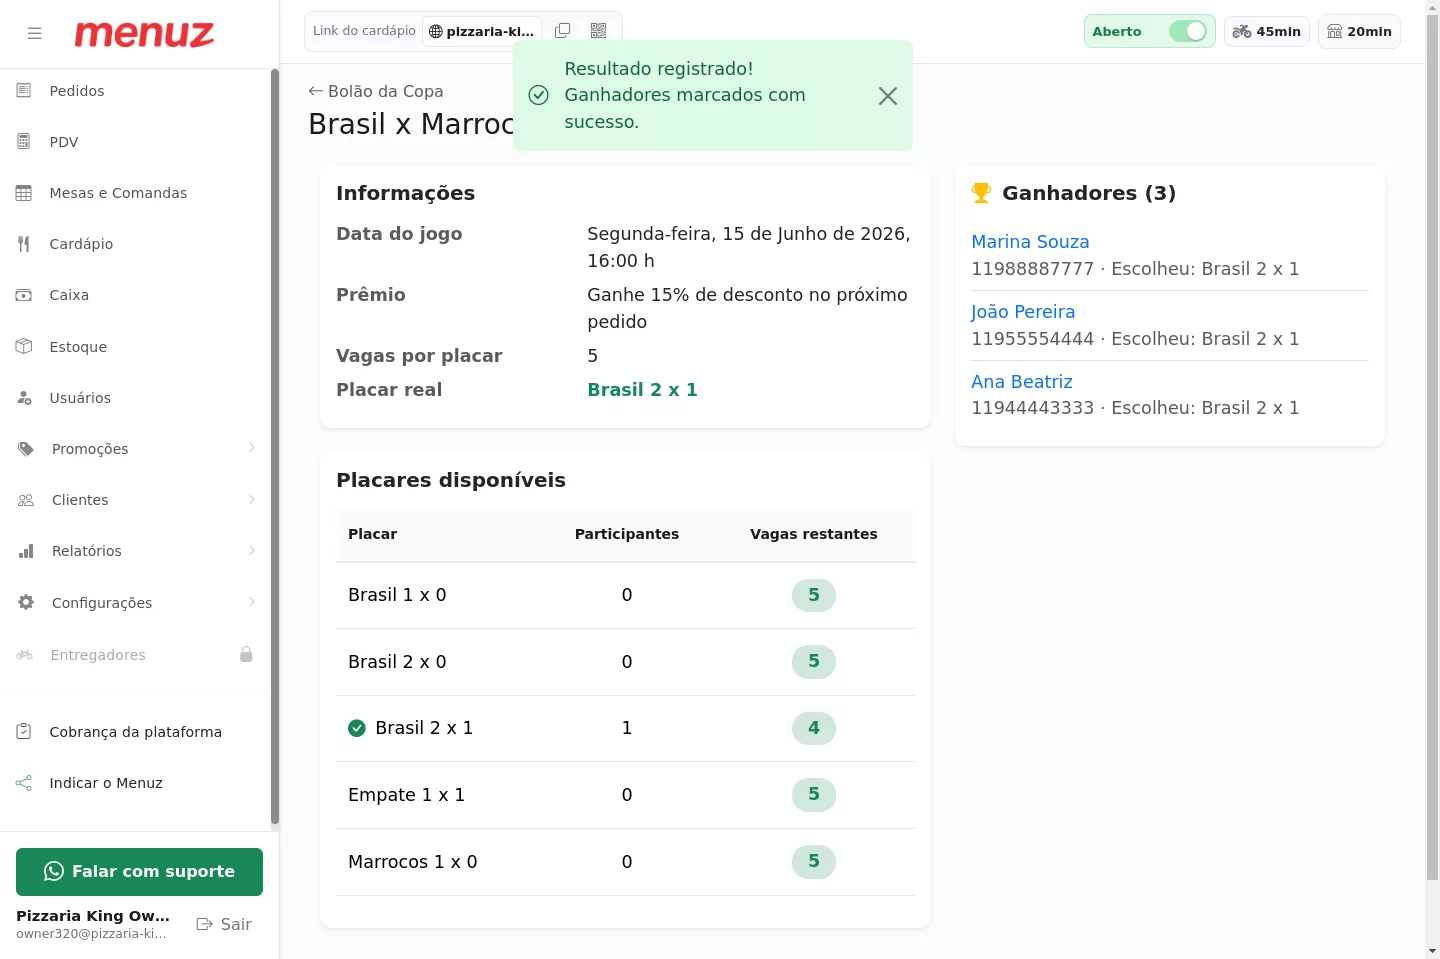The height and width of the screenshot is (959, 1440).
Task: Click the Entregadores lock icon
Action: click(x=246, y=654)
